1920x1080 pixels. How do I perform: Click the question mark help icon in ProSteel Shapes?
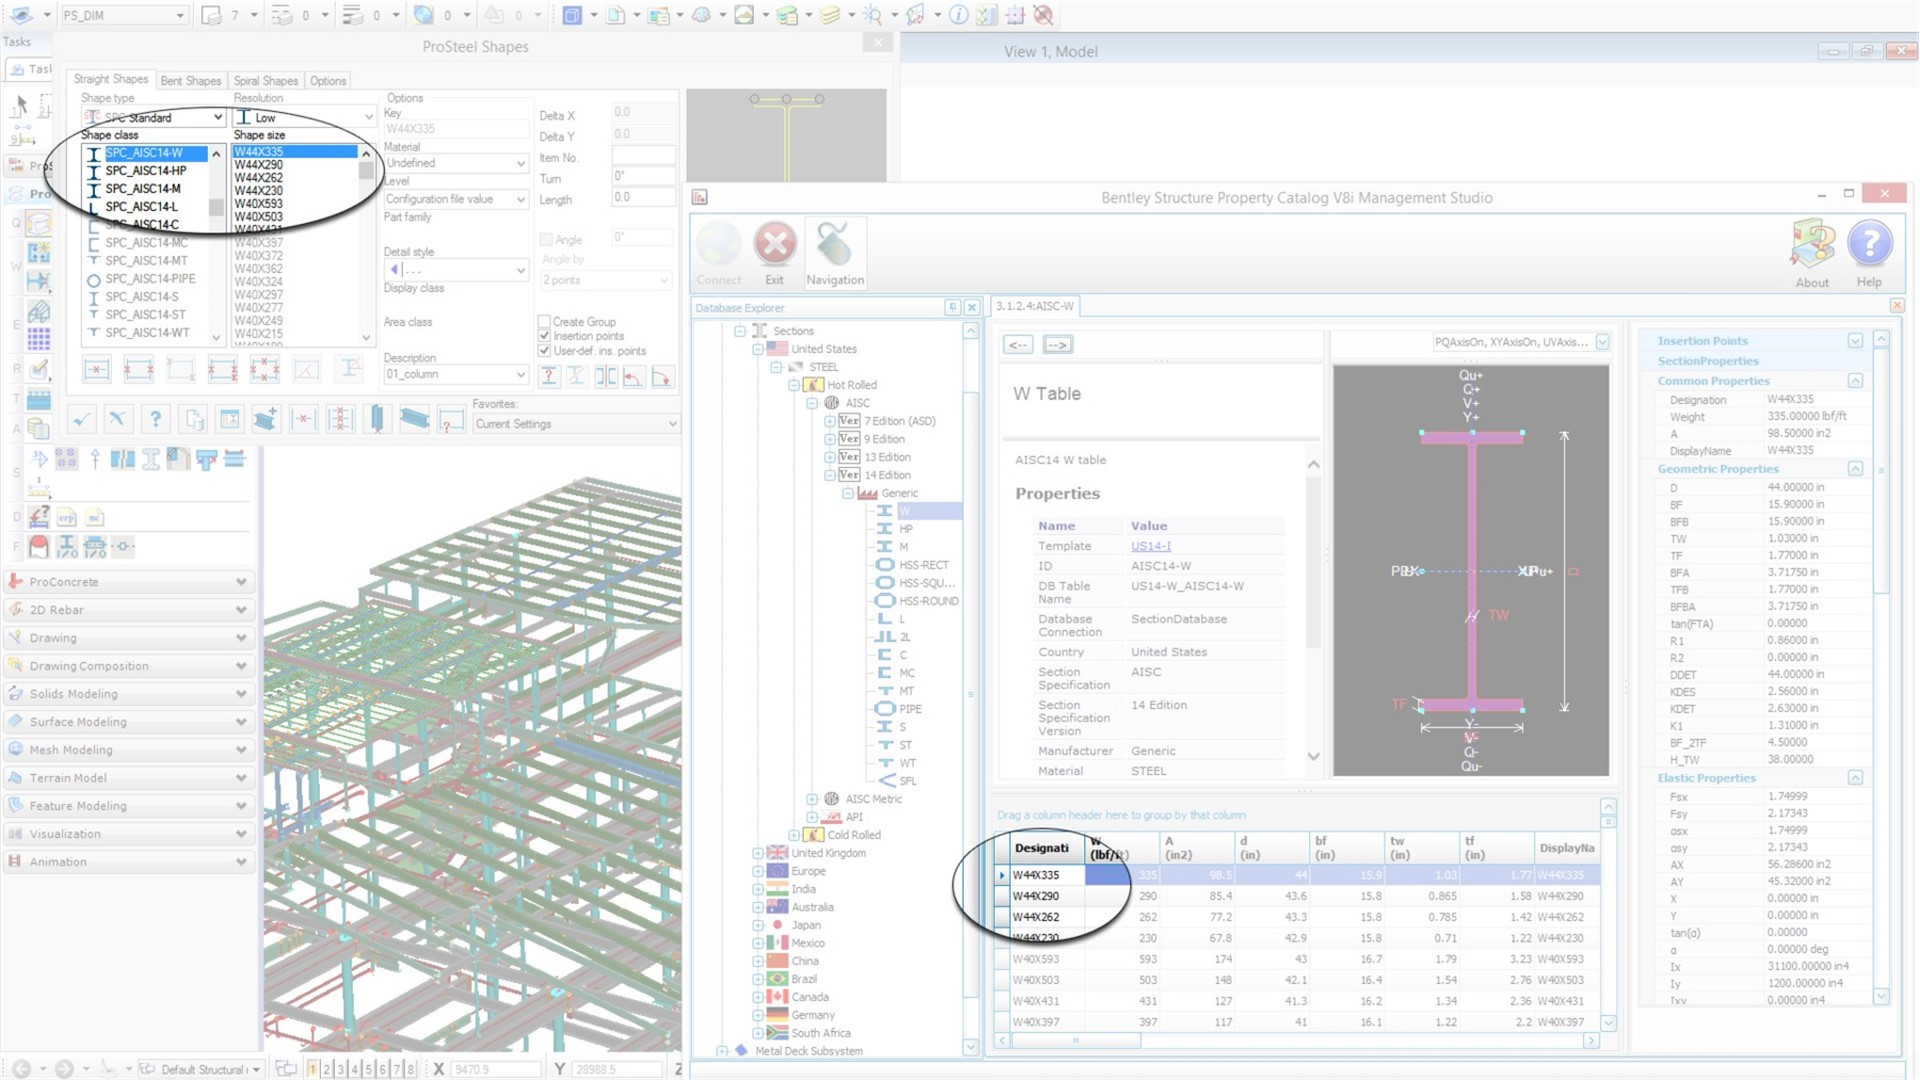(x=155, y=419)
